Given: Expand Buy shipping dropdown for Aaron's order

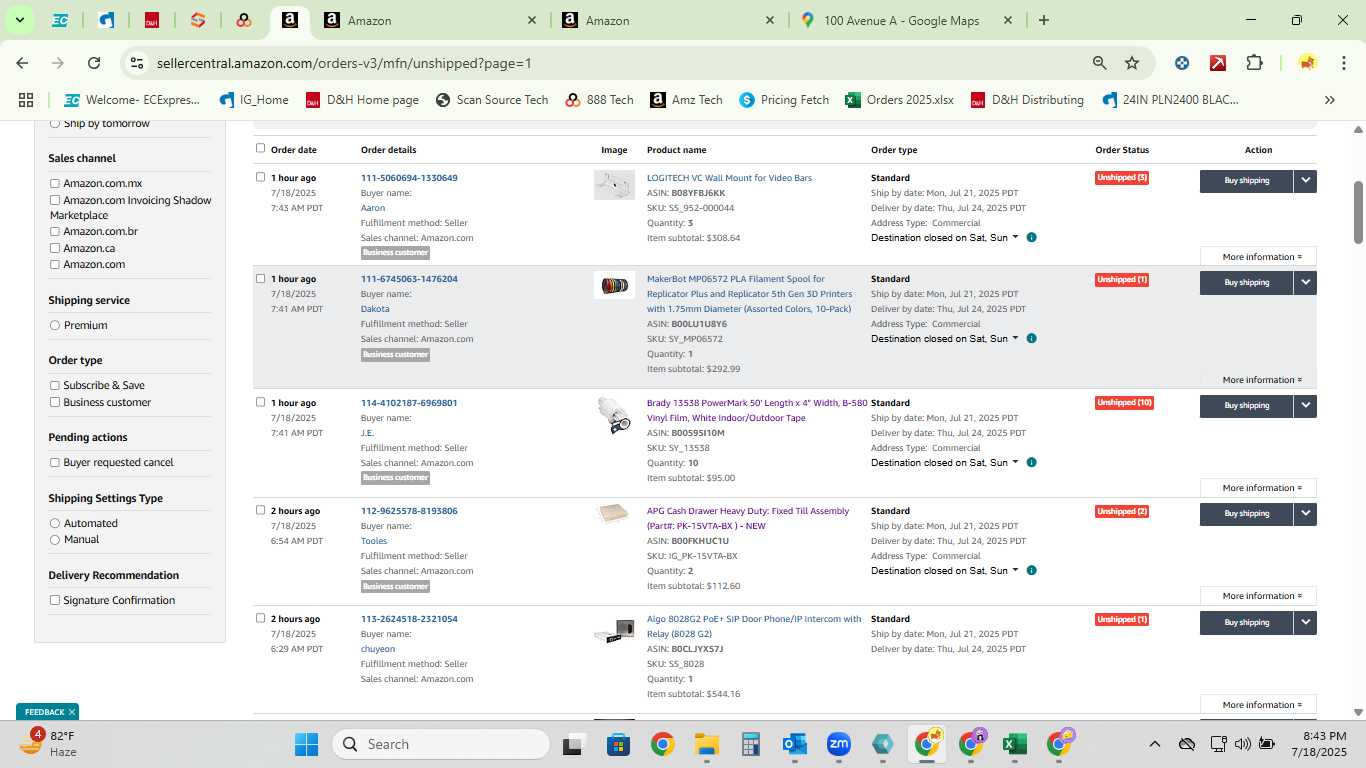Looking at the screenshot, I should pos(1305,181).
